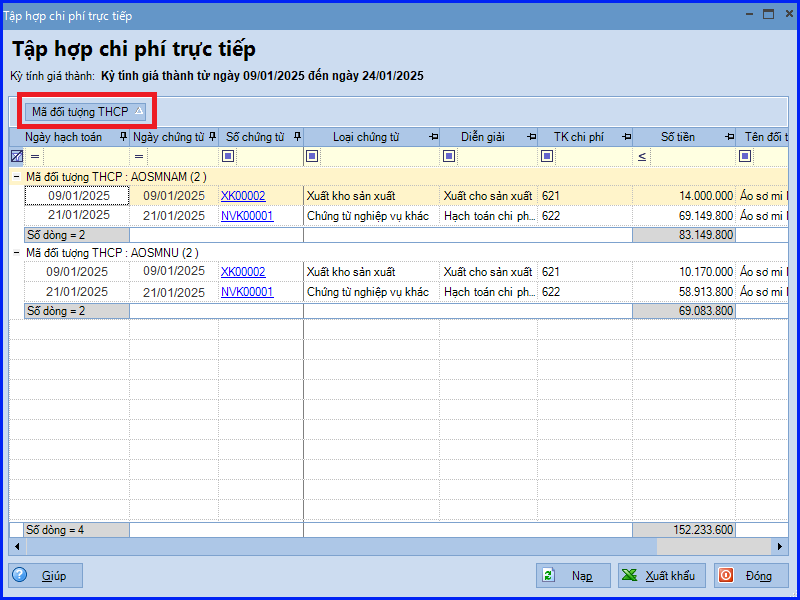This screenshot has height=600, width=800.
Task: Click the Excel icon on the Xuất khẩu button
Action: pyautogui.click(x=629, y=575)
